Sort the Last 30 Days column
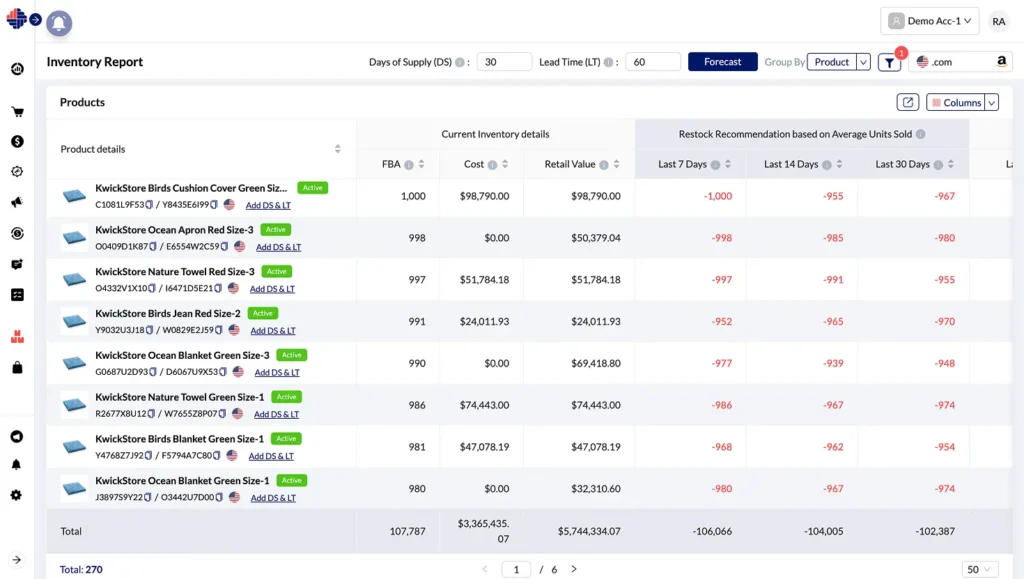 click(x=951, y=164)
